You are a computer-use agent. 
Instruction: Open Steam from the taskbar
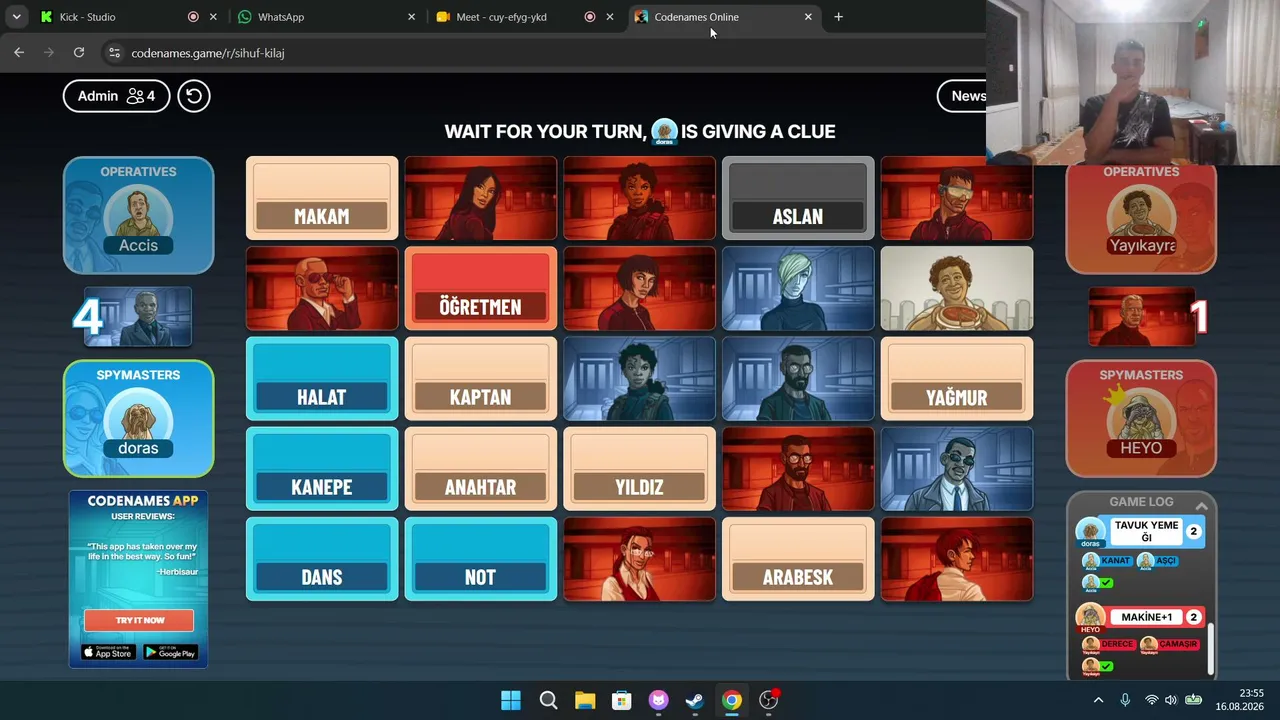(695, 700)
